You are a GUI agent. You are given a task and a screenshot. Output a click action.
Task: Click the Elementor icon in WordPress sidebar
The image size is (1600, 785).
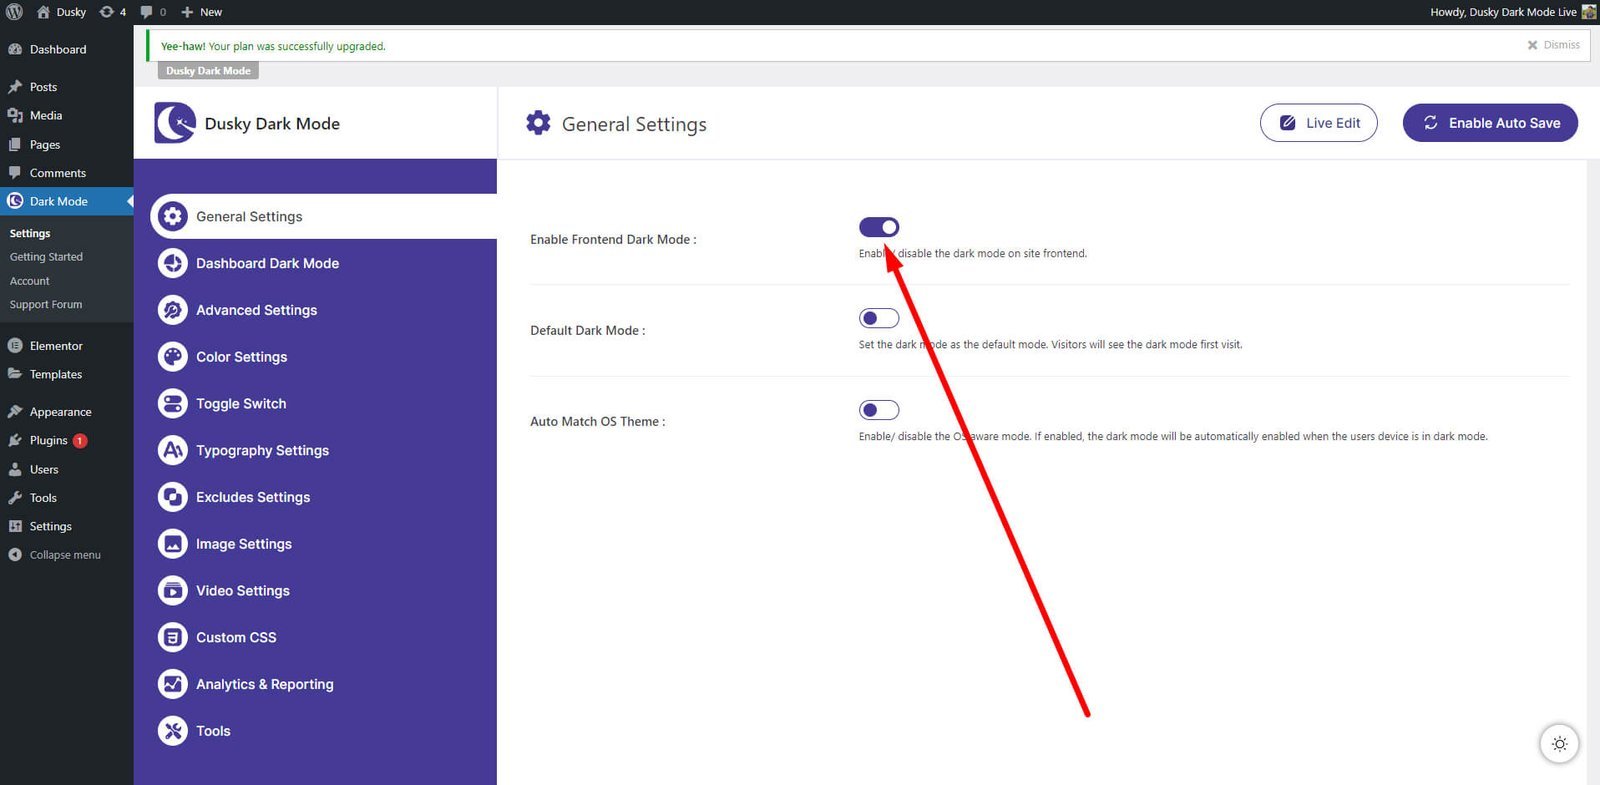pos(15,346)
